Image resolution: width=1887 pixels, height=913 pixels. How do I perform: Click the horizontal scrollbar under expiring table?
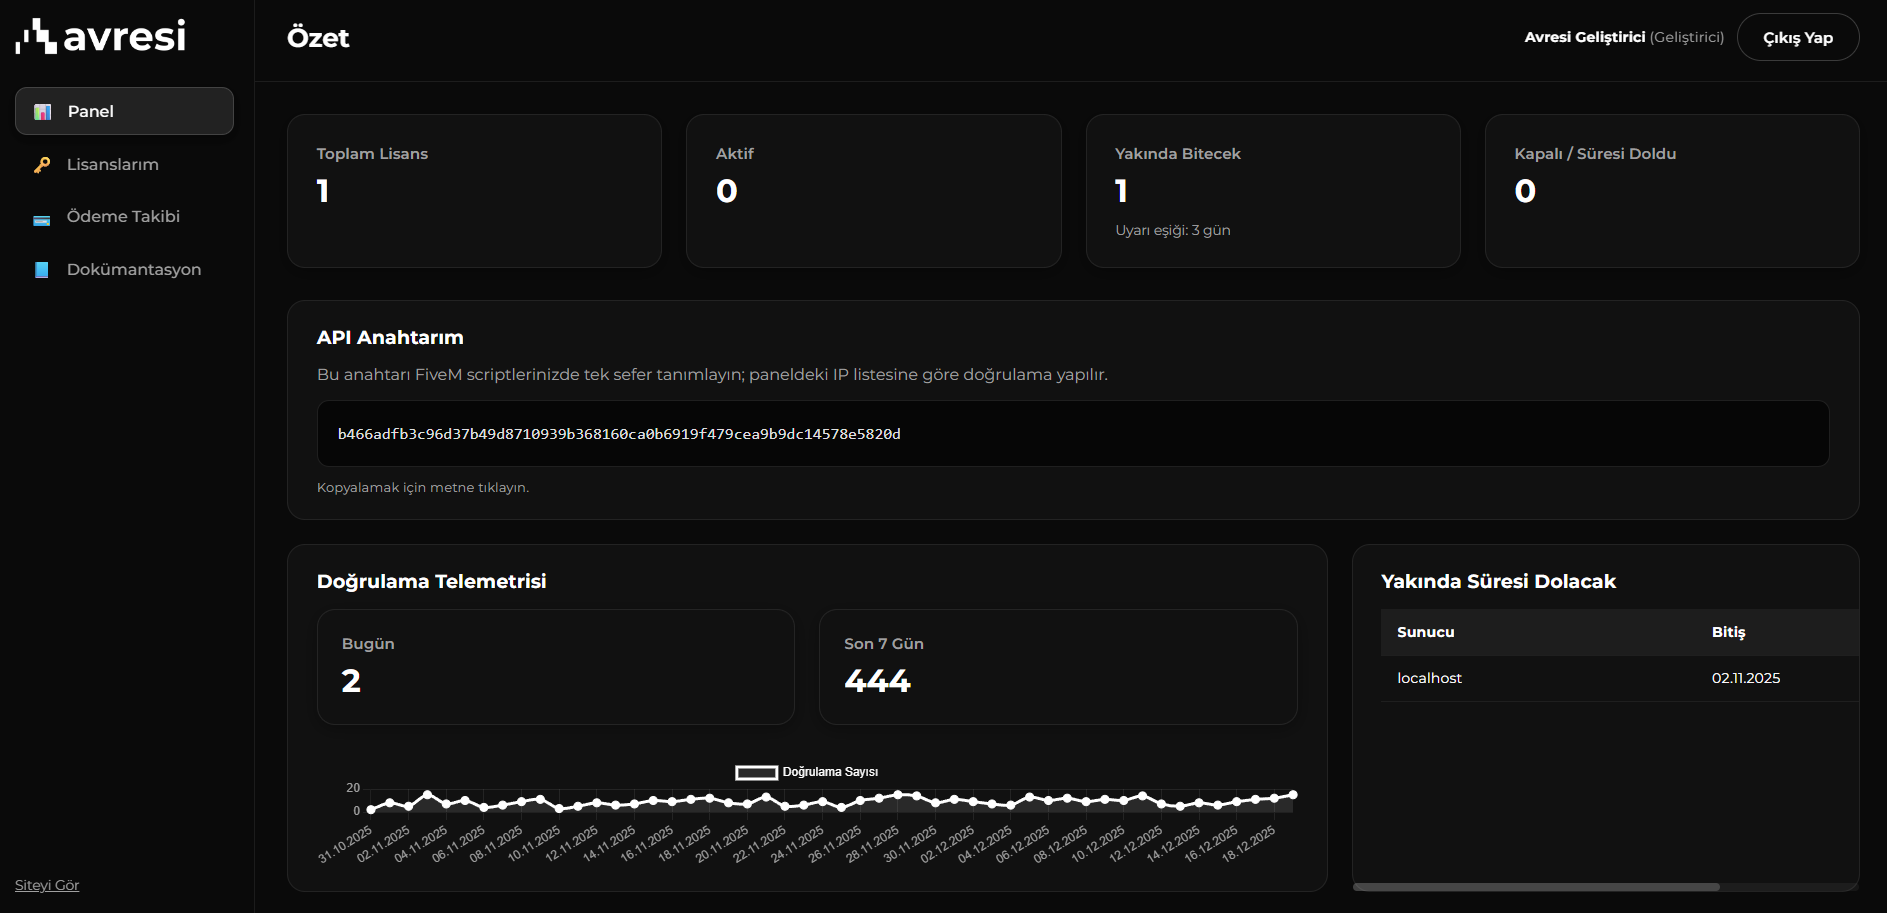1536,887
